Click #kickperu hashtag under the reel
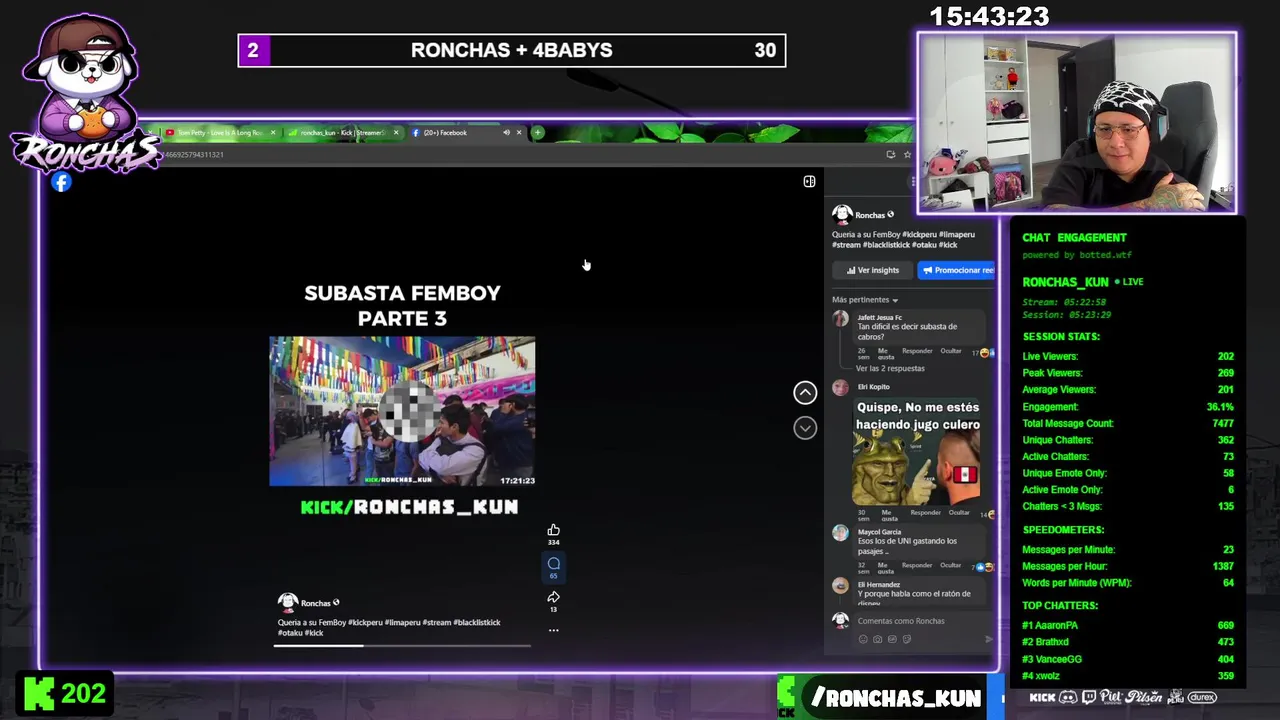 (366, 622)
